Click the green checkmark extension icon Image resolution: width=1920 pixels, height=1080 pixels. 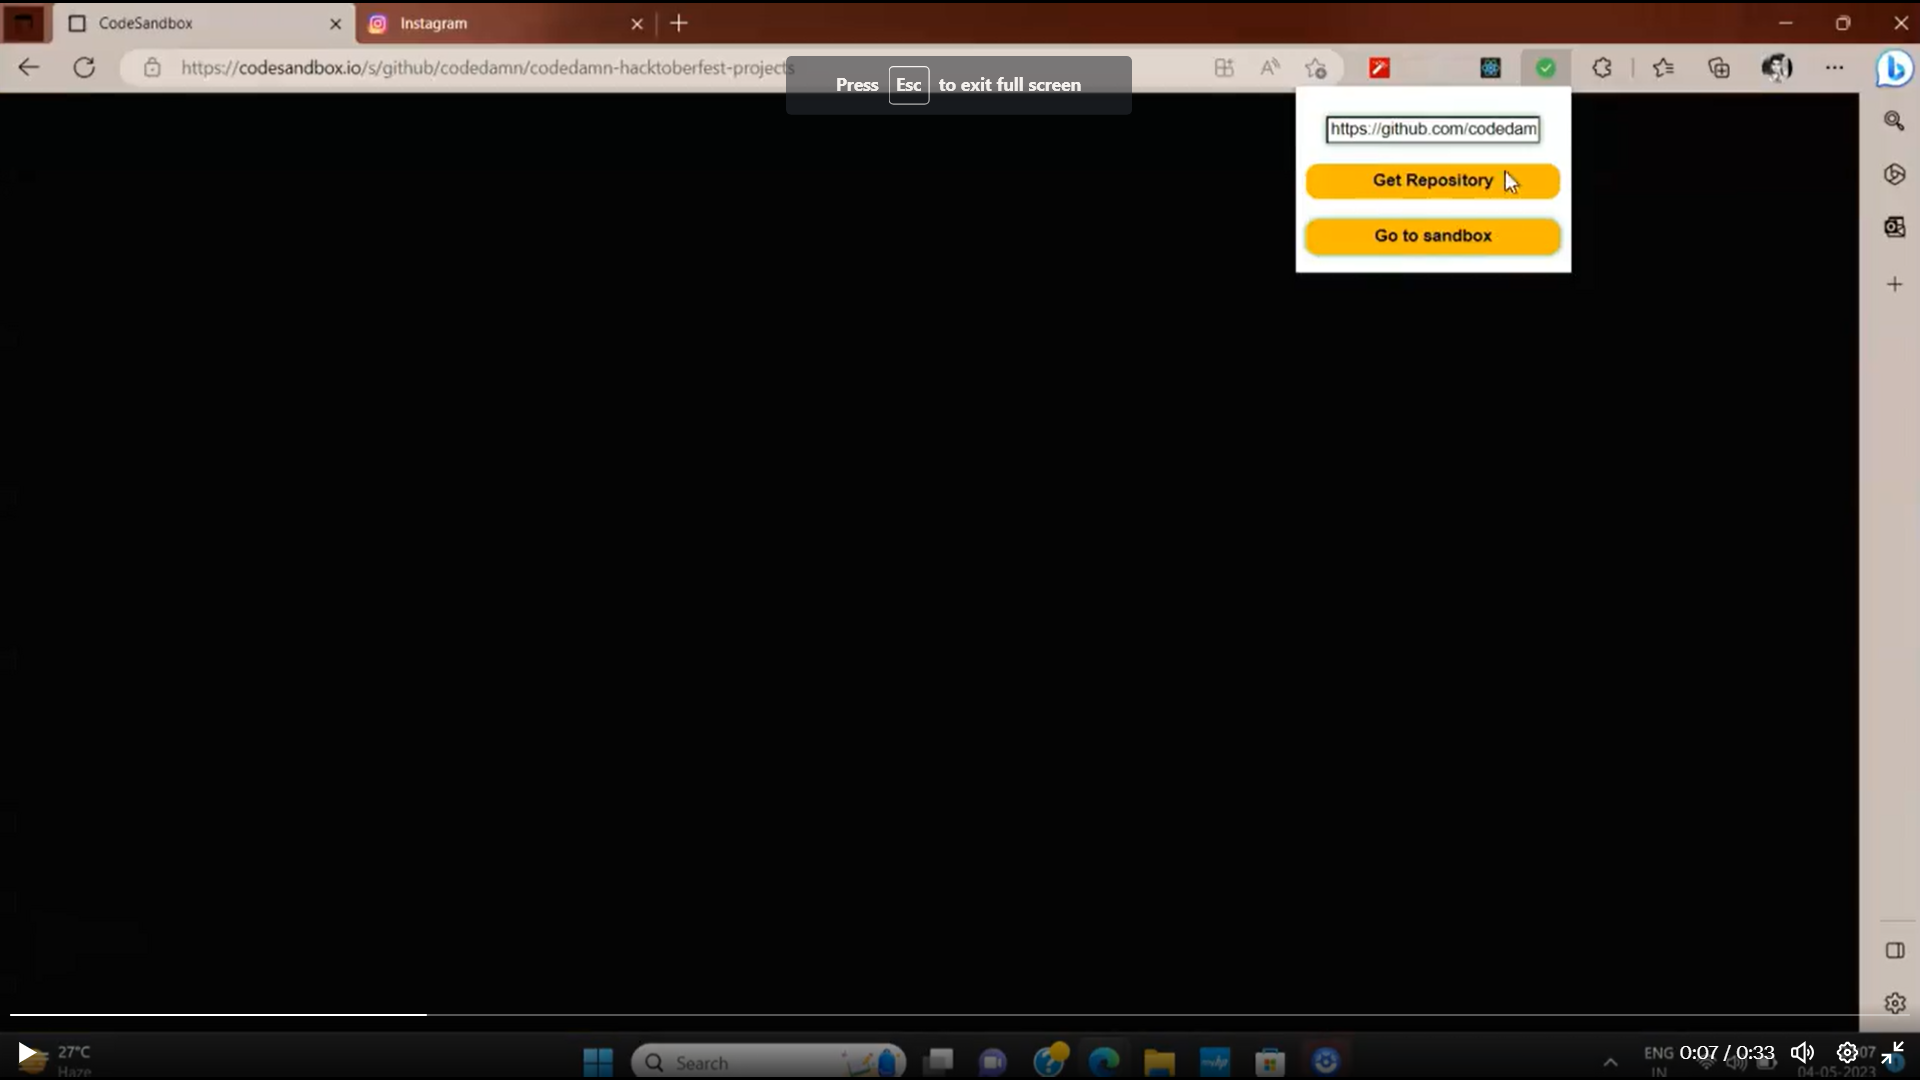coord(1546,68)
